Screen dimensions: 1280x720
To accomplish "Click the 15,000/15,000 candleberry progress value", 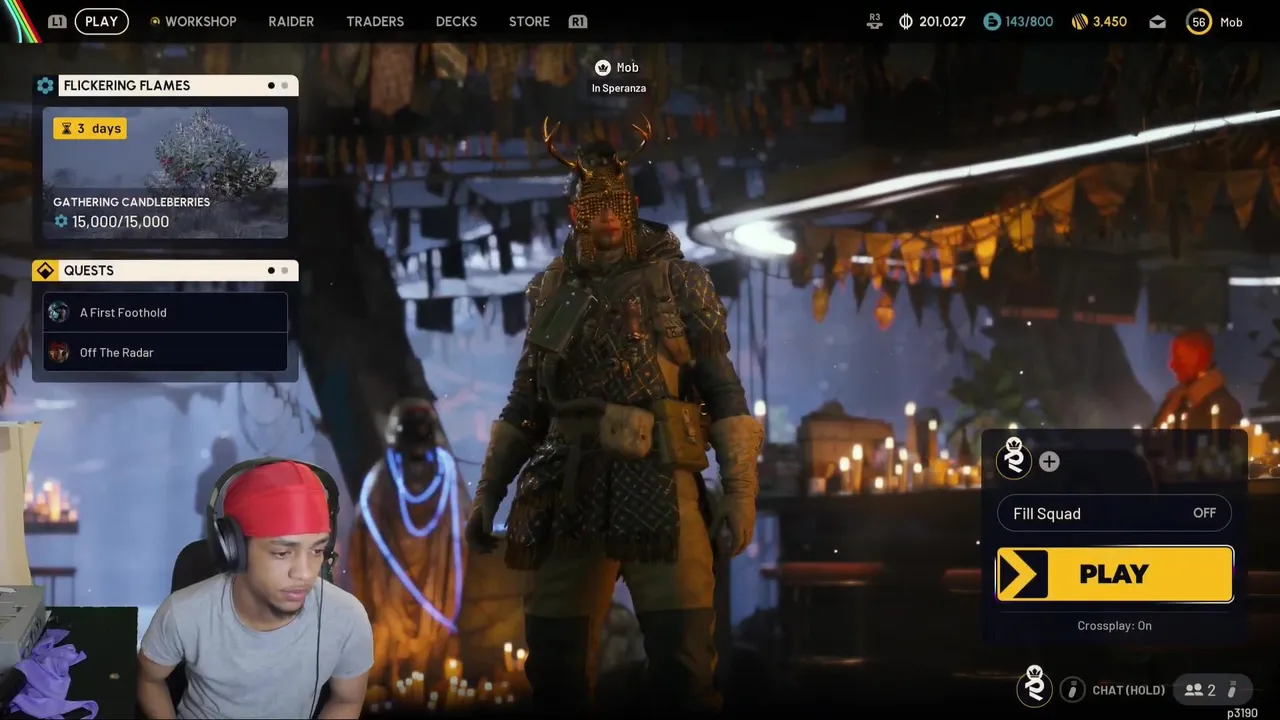I will click(120, 221).
